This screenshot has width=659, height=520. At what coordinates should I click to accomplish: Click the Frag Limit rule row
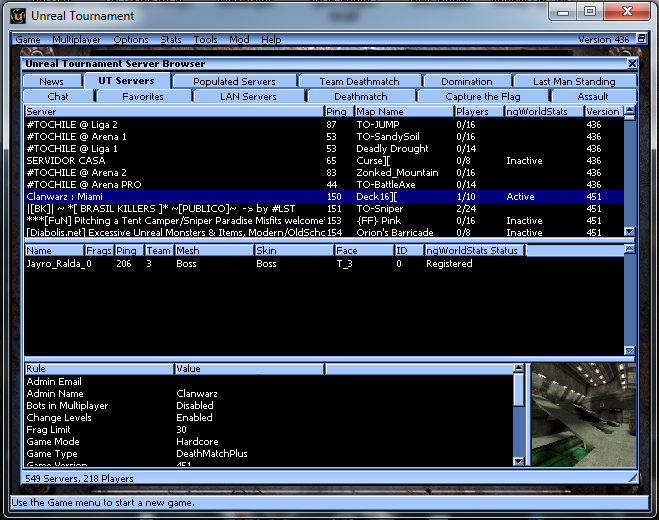point(269,430)
